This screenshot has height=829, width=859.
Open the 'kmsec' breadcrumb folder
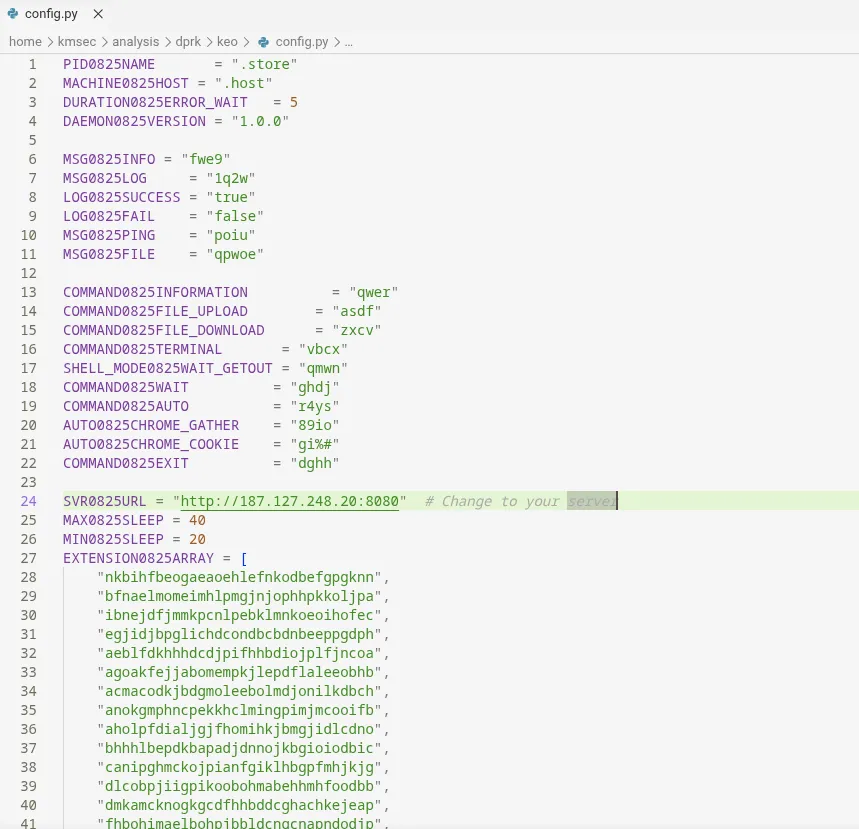pos(77,42)
